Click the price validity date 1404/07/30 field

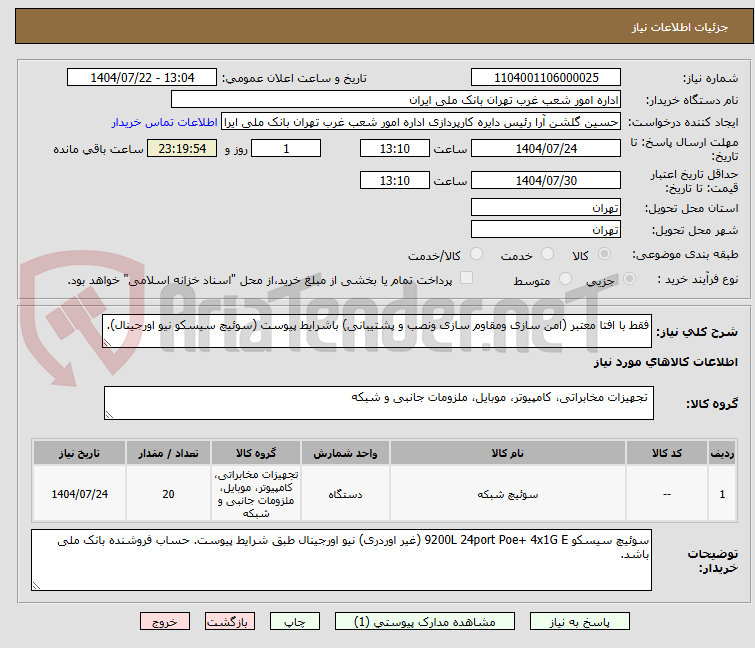[x=546, y=181]
